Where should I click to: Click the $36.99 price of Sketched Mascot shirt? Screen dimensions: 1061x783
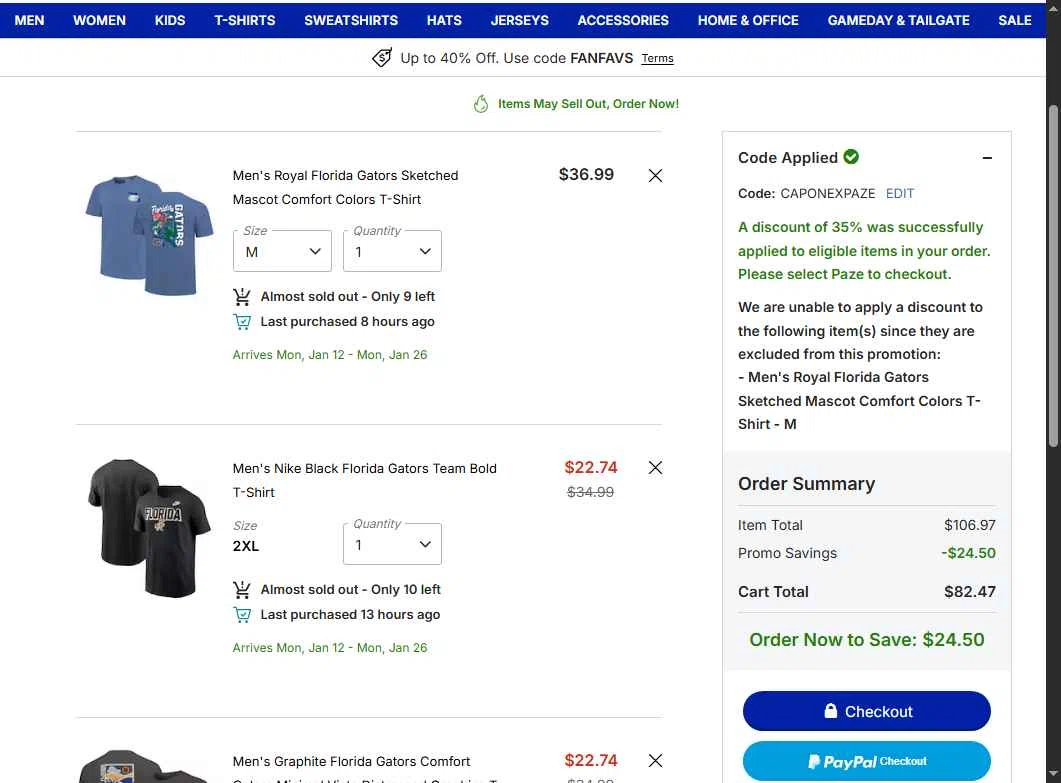pos(586,175)
